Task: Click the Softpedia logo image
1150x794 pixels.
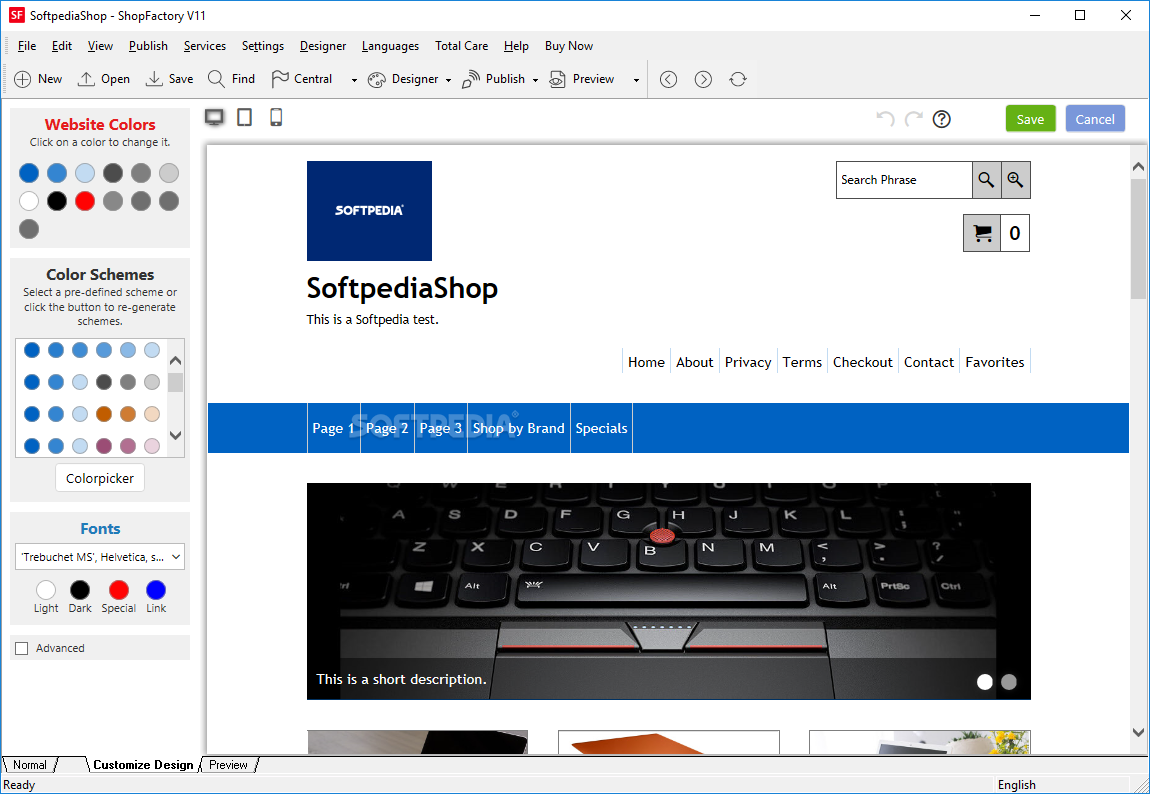Action: (x=370, y=211)
